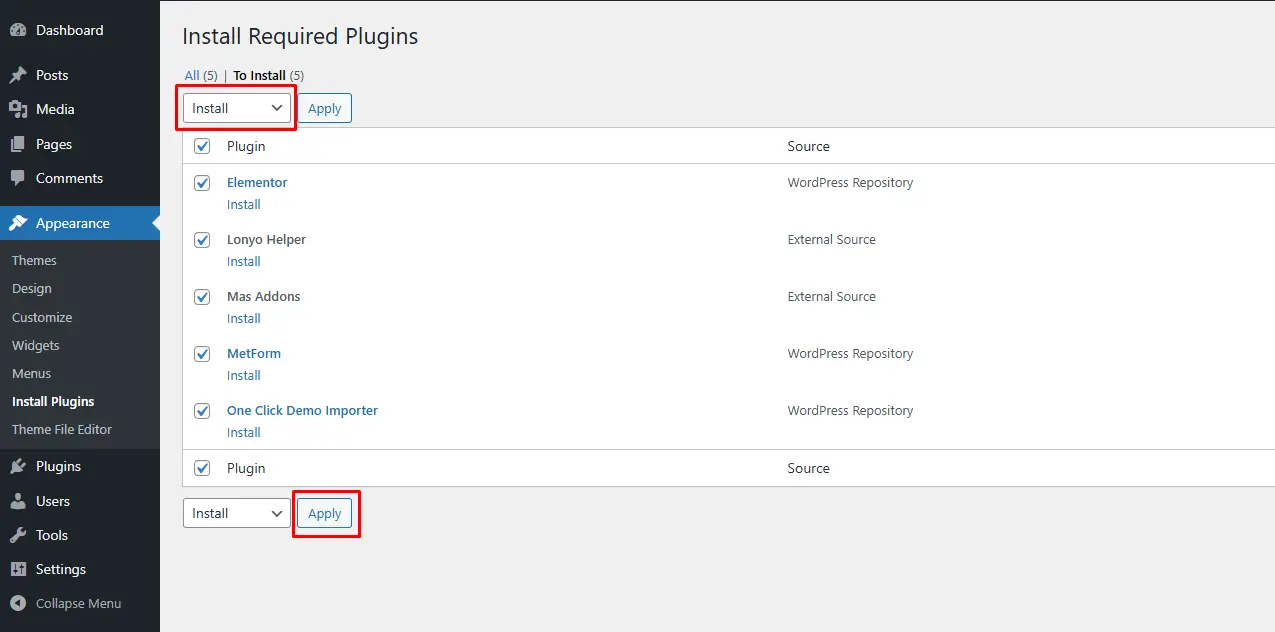The height and width of the screenshot is (632, 1275).
Task: Click the Media icon in sidebar
Action: coord(18,109)
